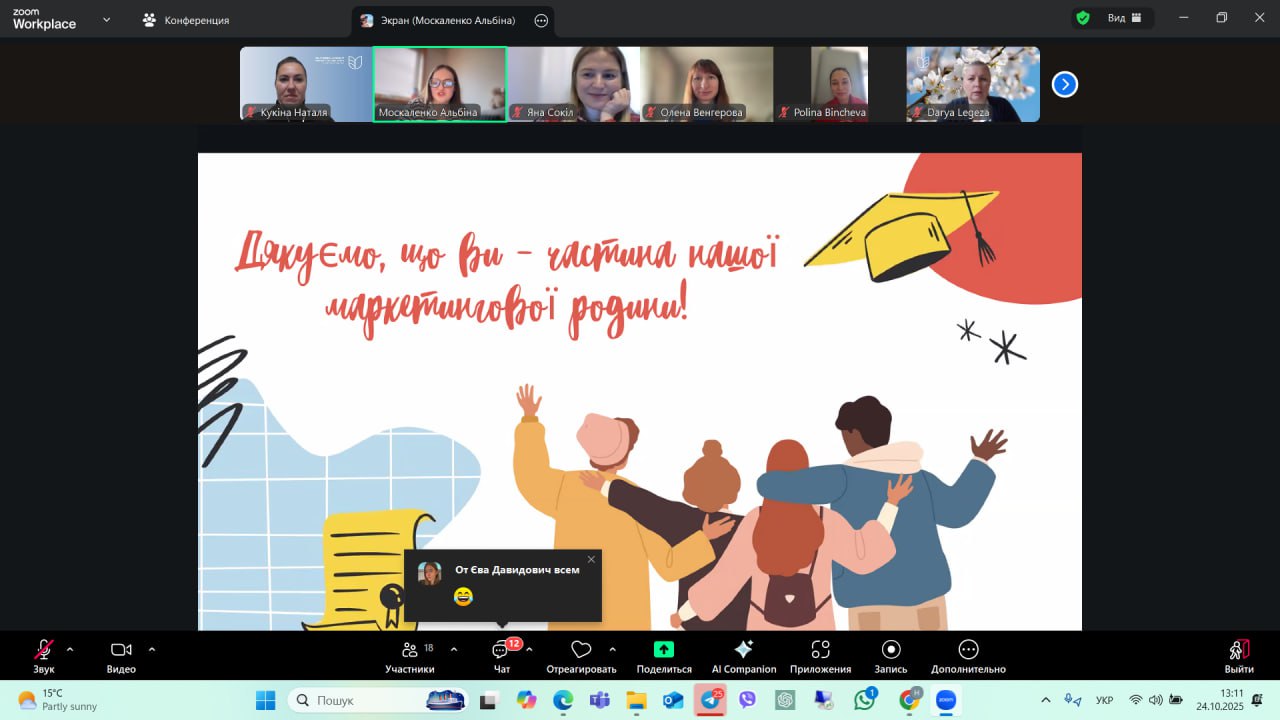1280x720 pixels.
Task: Start recording with the Запись button
Action: [x=891, y=656]
